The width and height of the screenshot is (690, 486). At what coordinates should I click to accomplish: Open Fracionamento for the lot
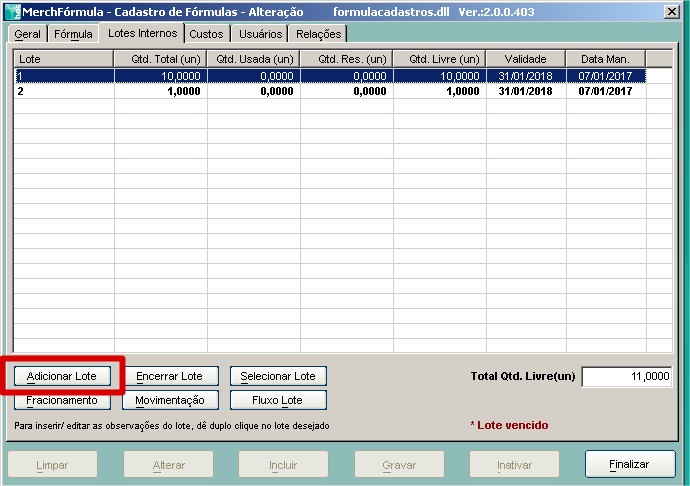62,400
